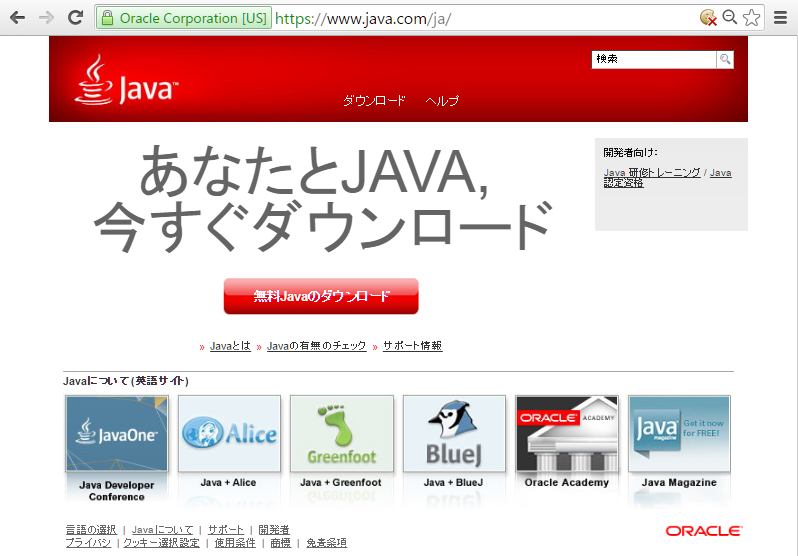Click the 開発者向け sidebar heading
Viewport: 798px width, 556px height.
(630, 152)
